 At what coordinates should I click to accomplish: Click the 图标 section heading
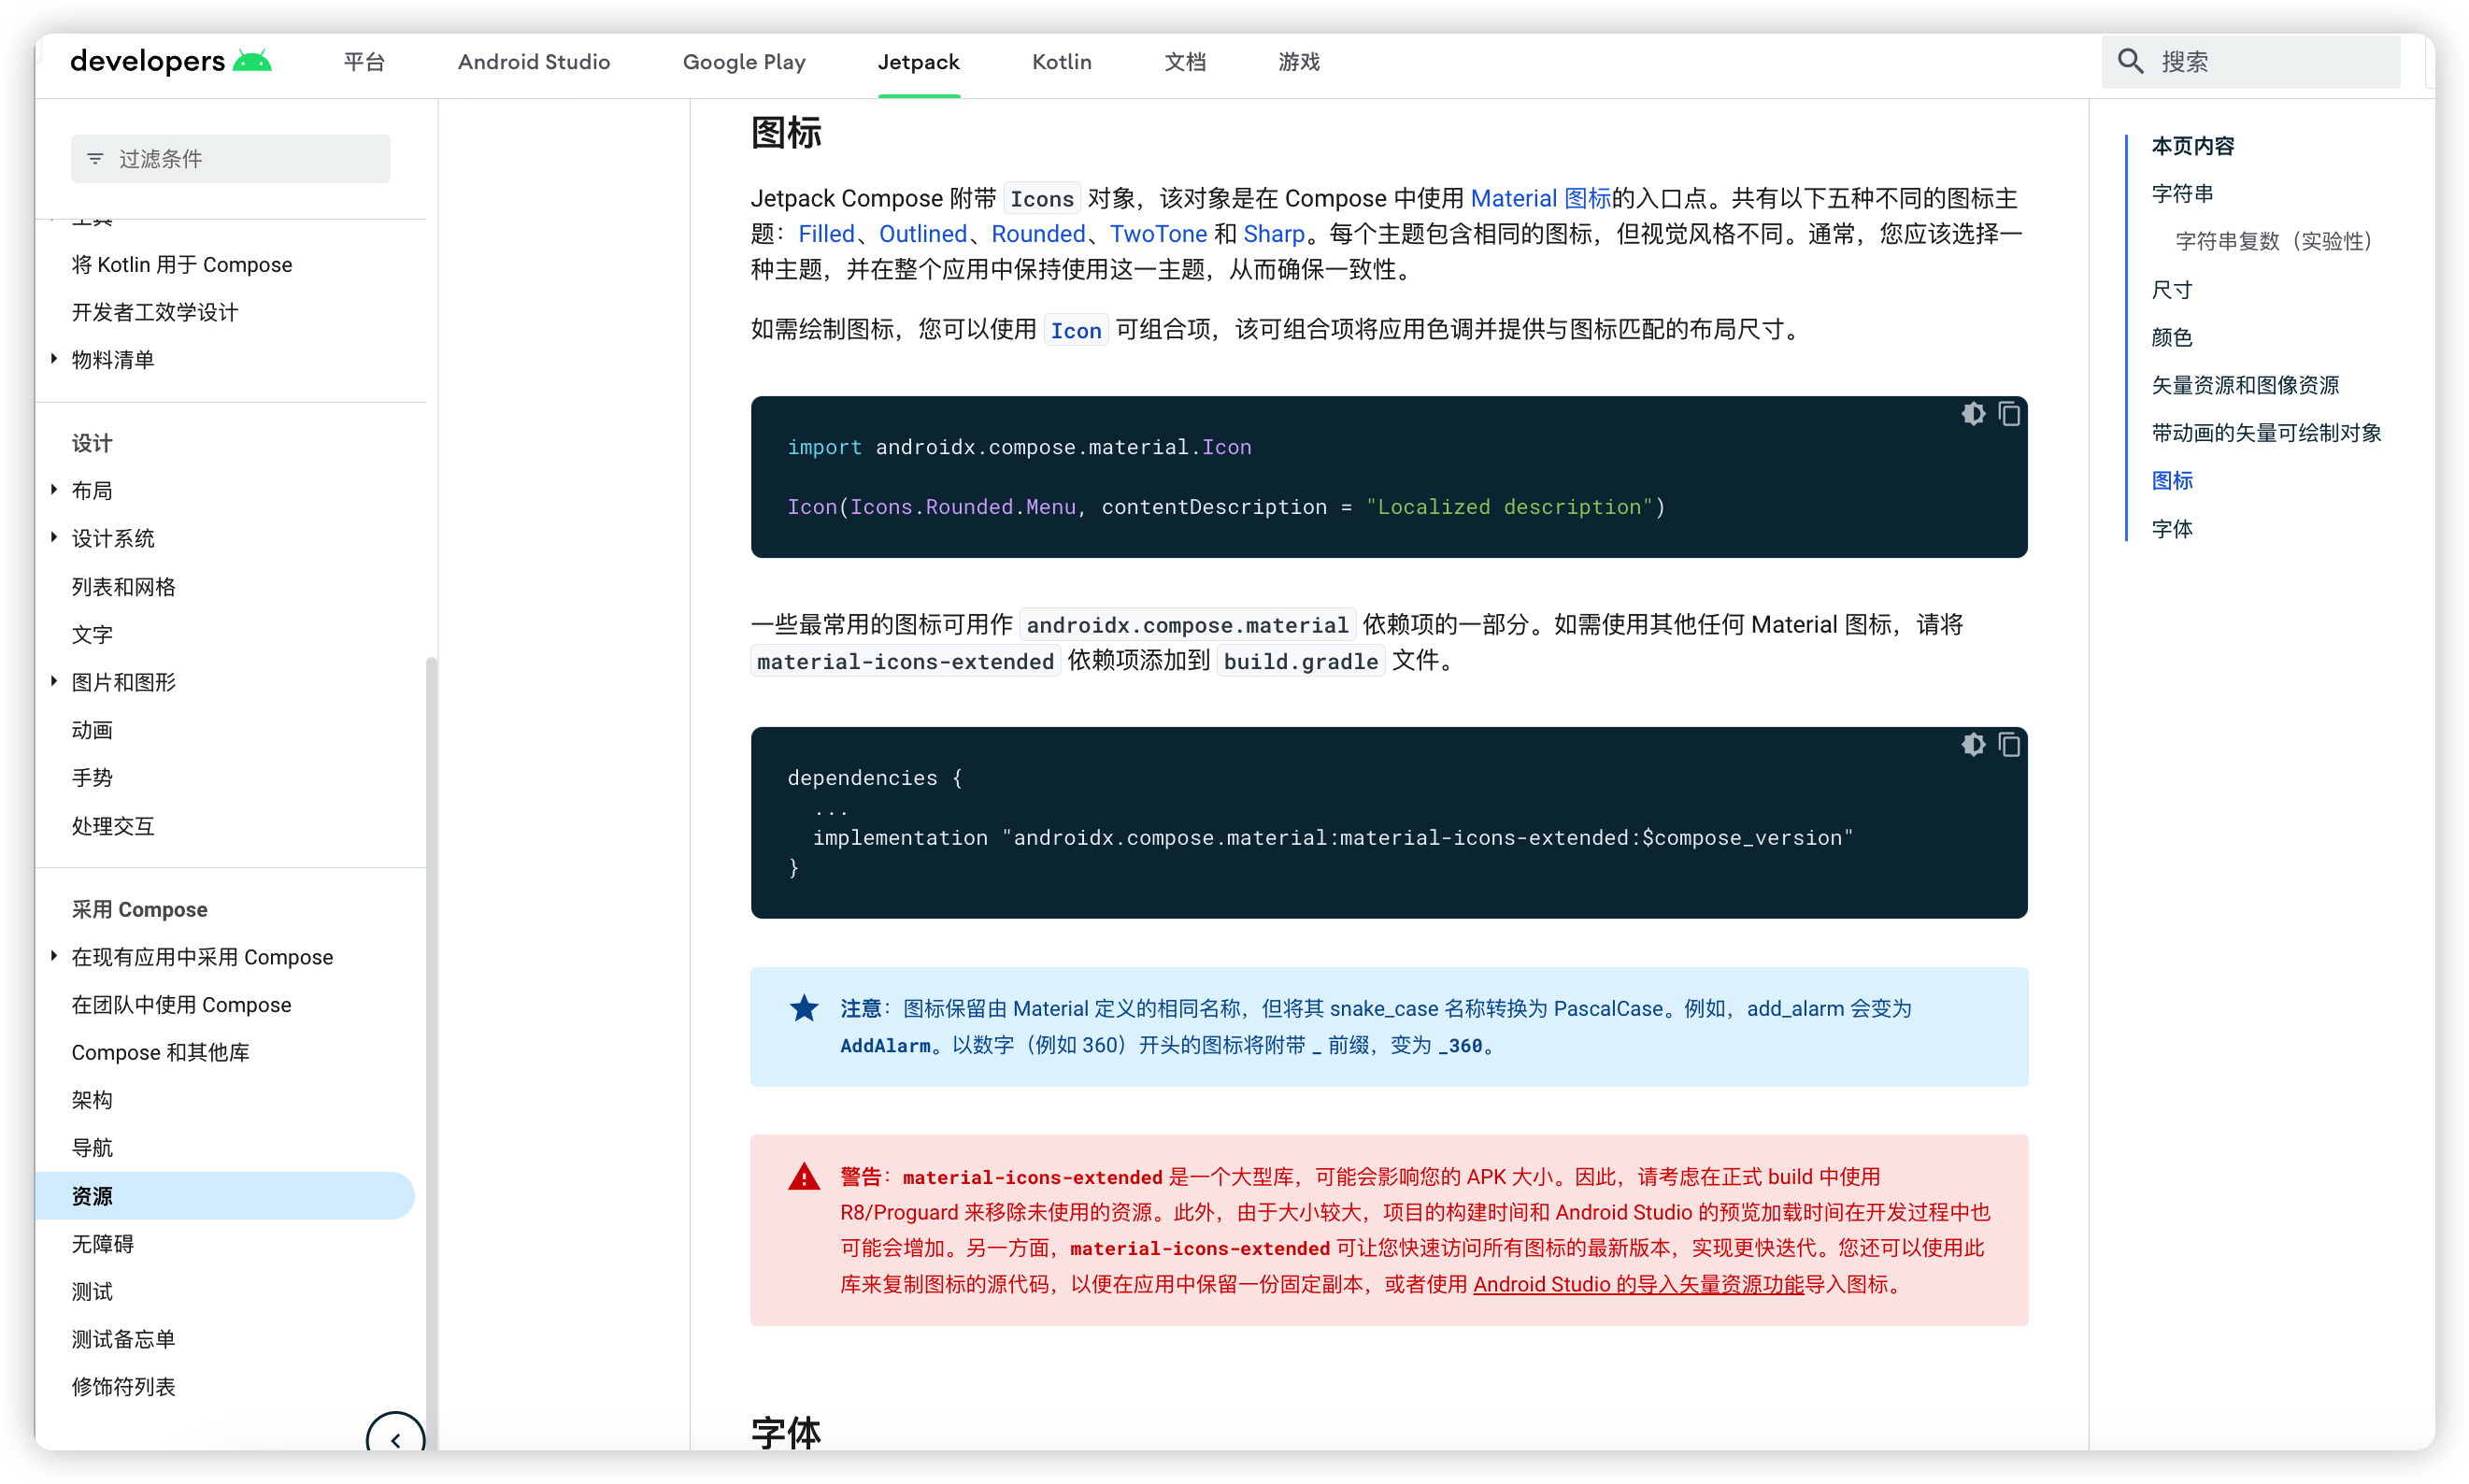[x=786, y=132]
